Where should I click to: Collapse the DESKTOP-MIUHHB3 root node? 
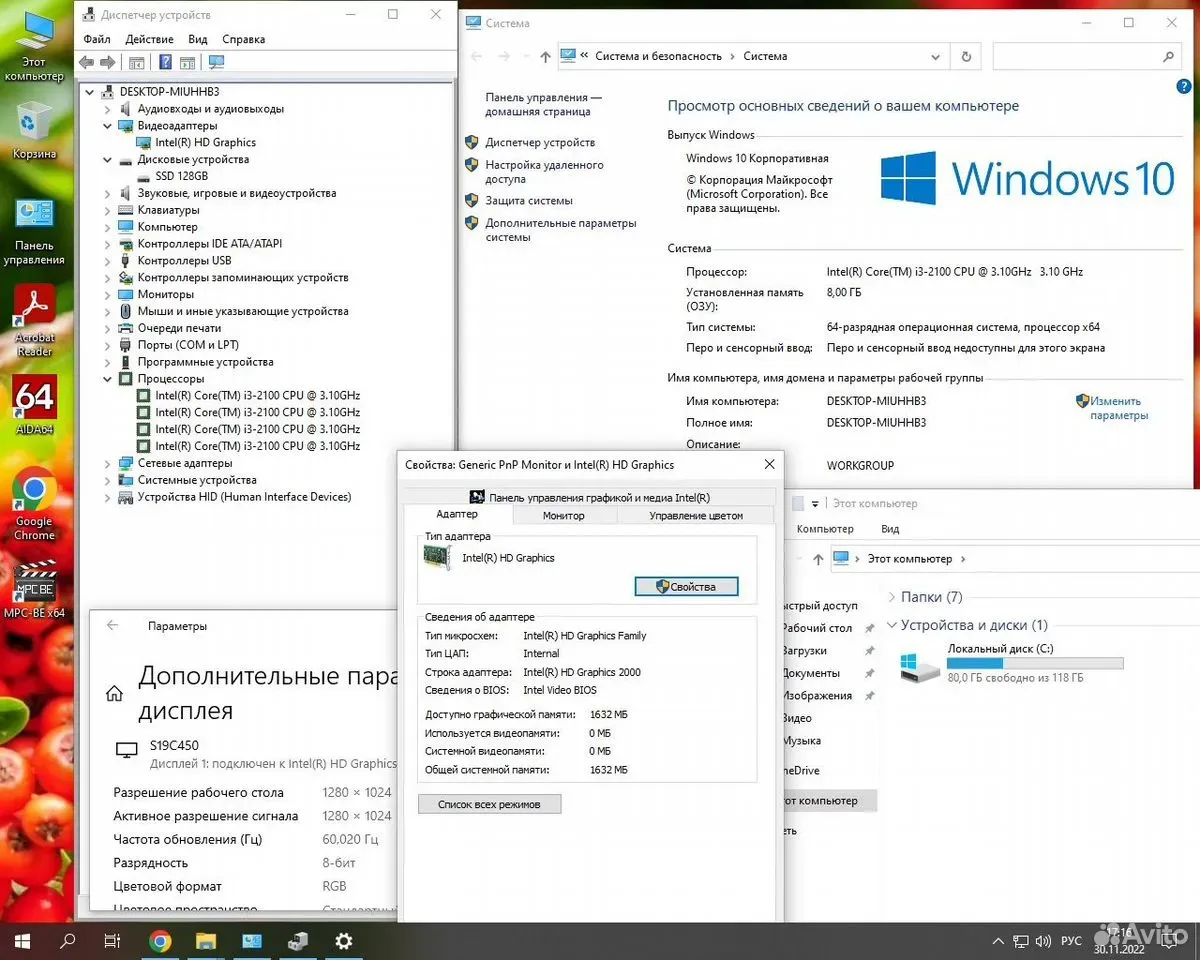coord(92,92)
